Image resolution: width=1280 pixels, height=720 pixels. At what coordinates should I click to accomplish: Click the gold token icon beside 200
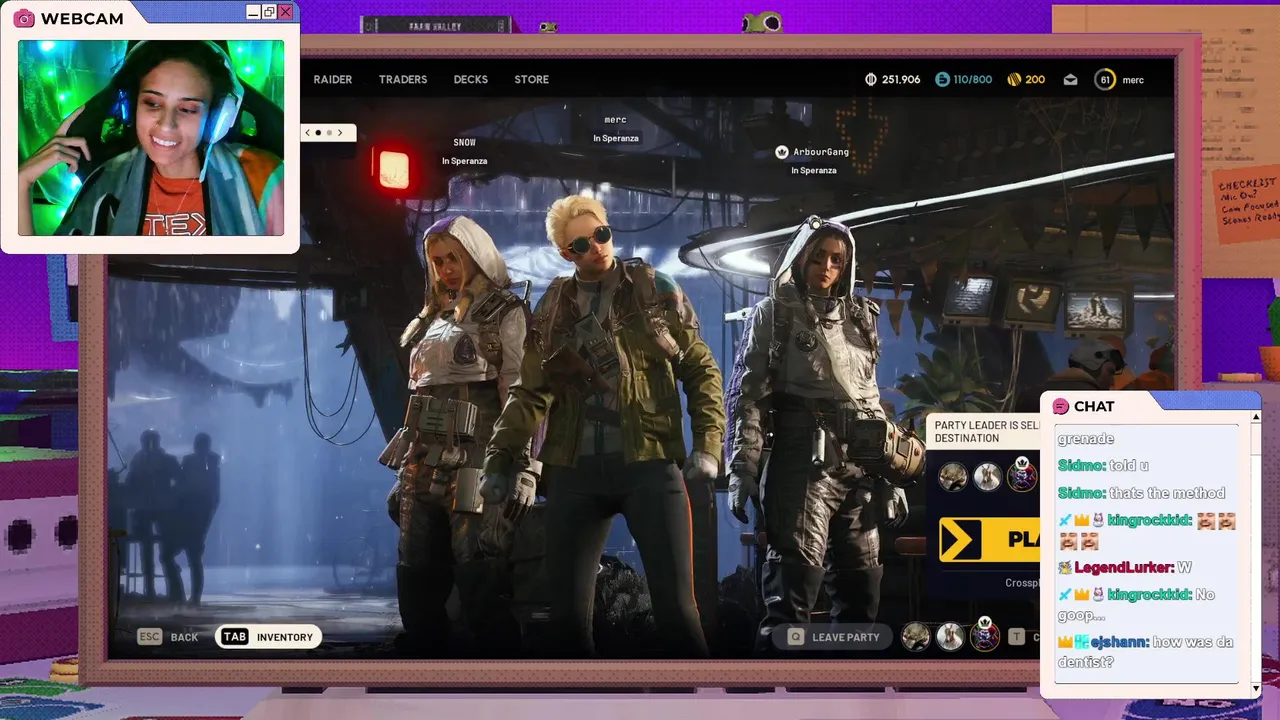1014,80
